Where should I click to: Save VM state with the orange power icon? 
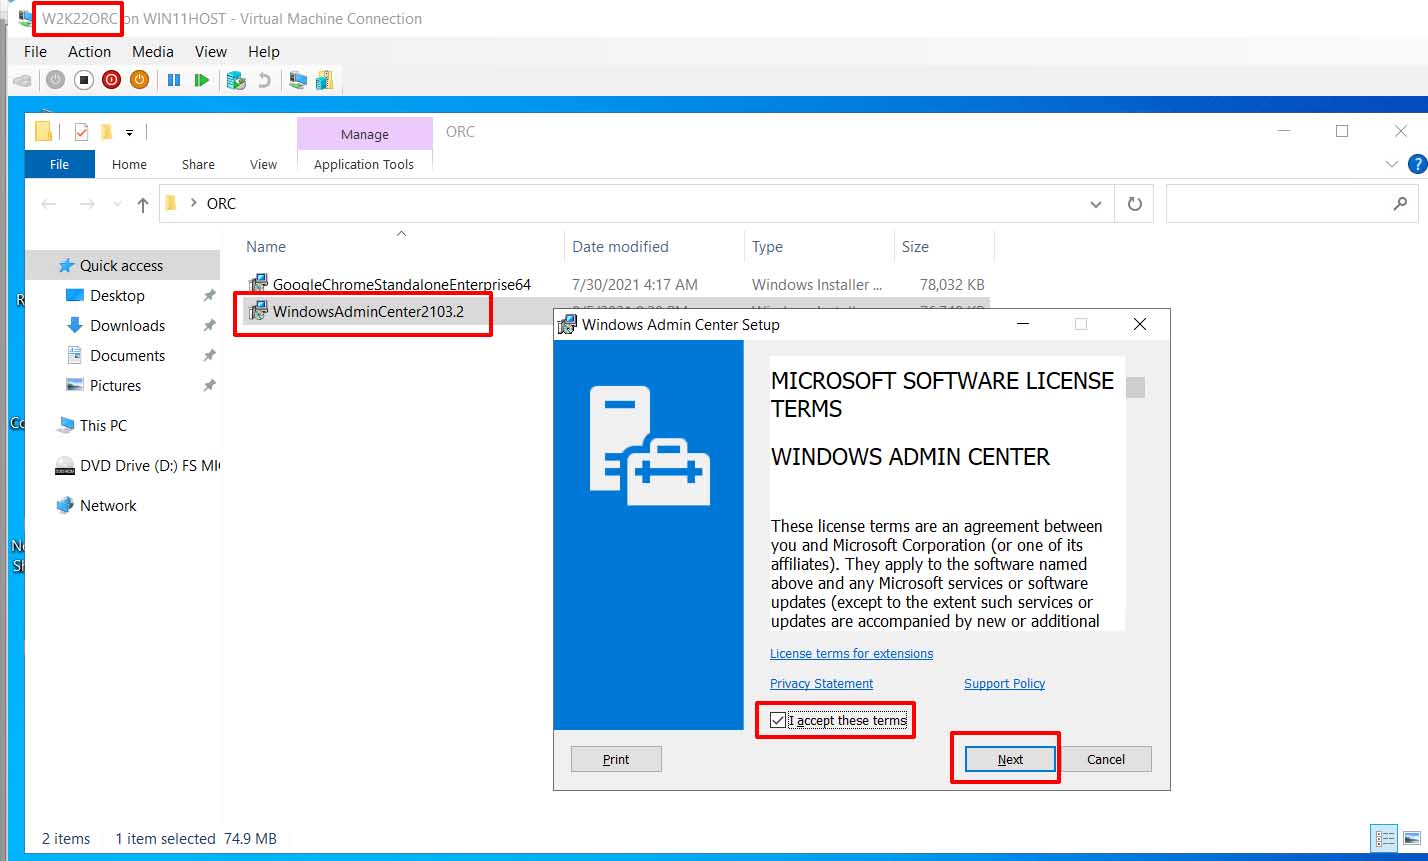tap(140, 80)
